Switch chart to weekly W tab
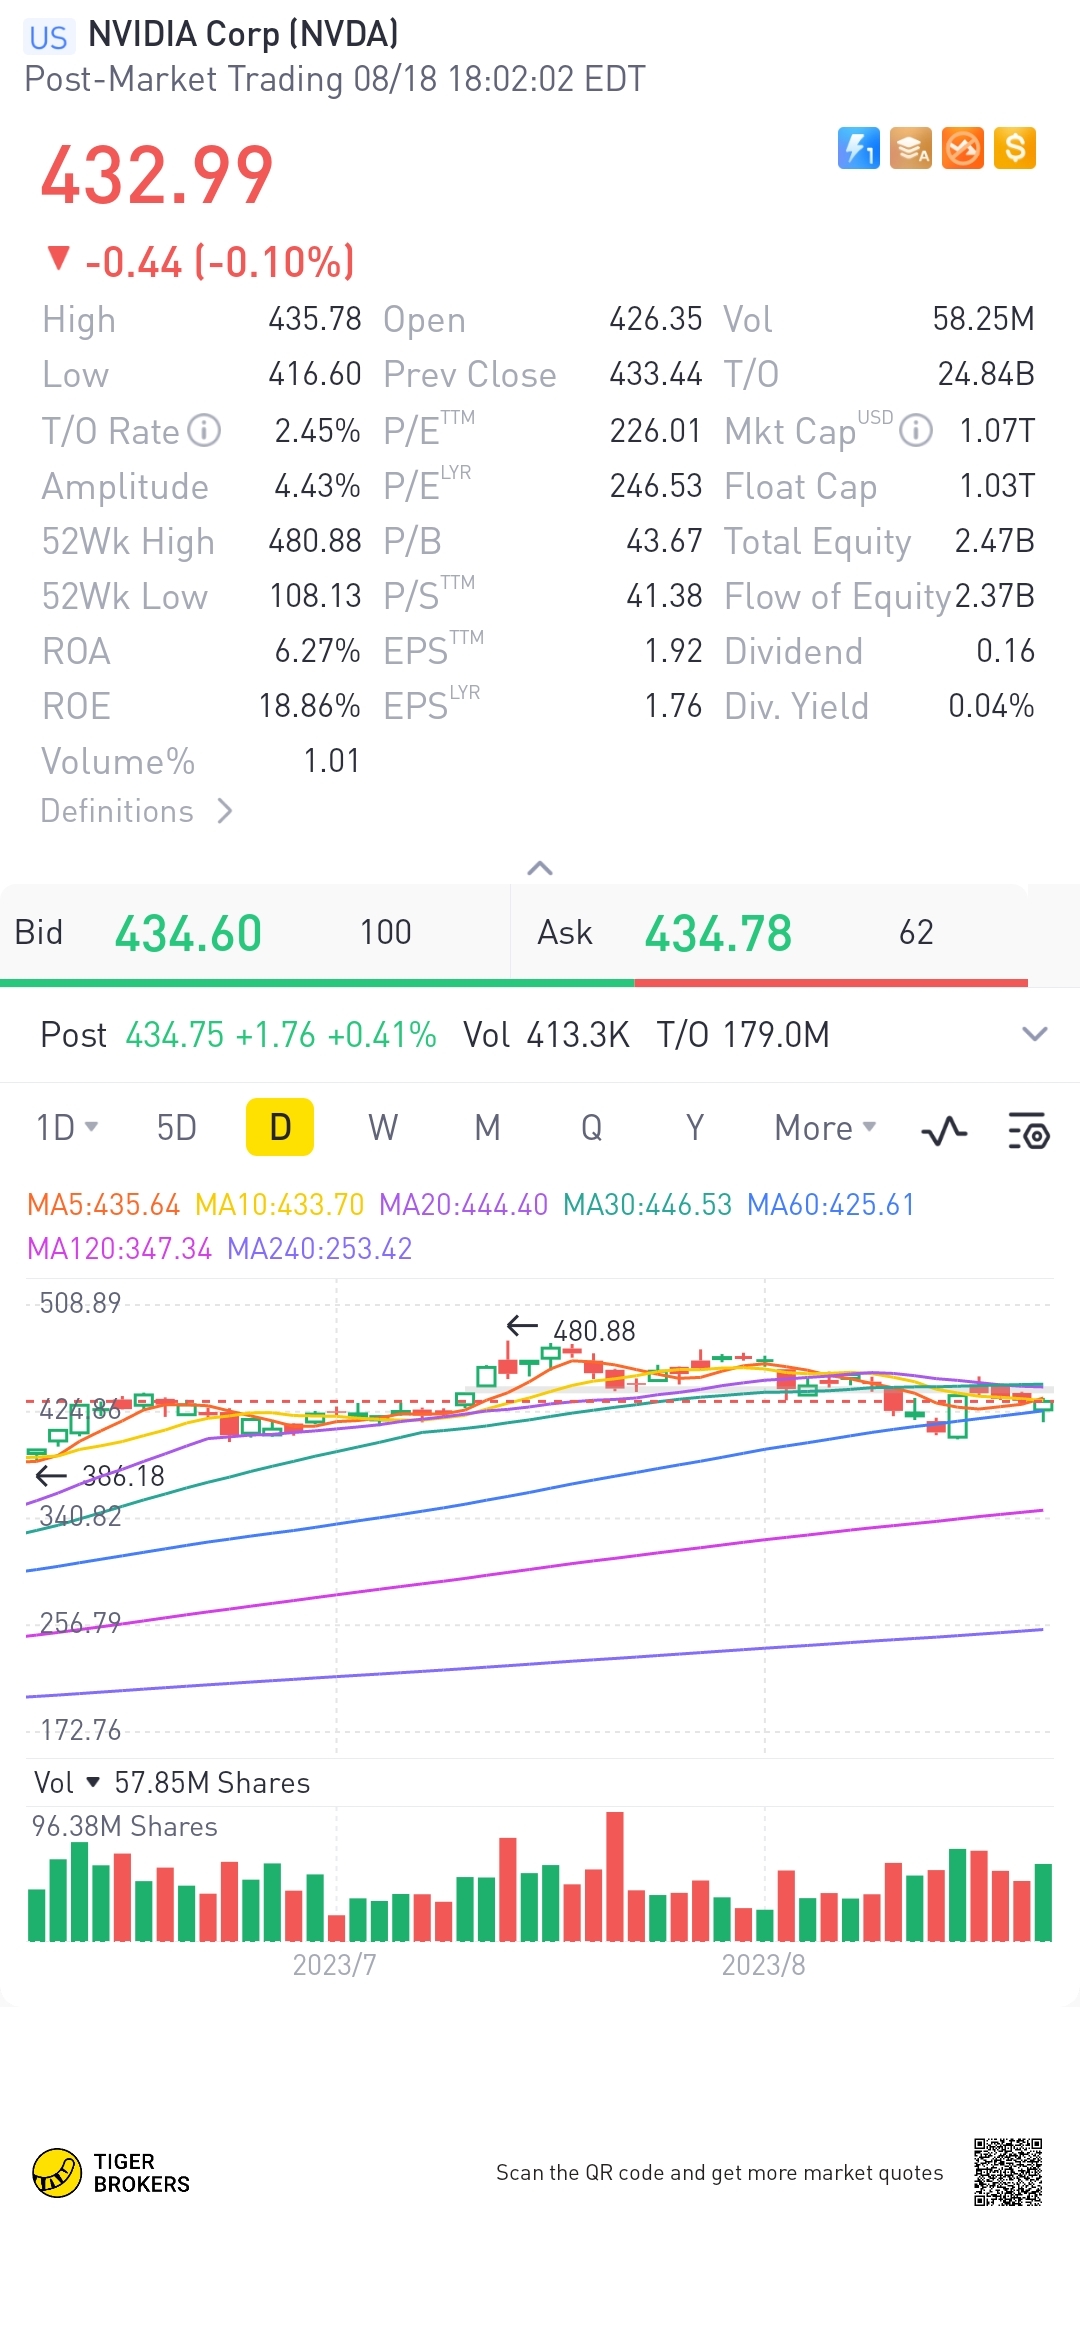This screenshot has width=1080, height=2339. click(383, 1128)
